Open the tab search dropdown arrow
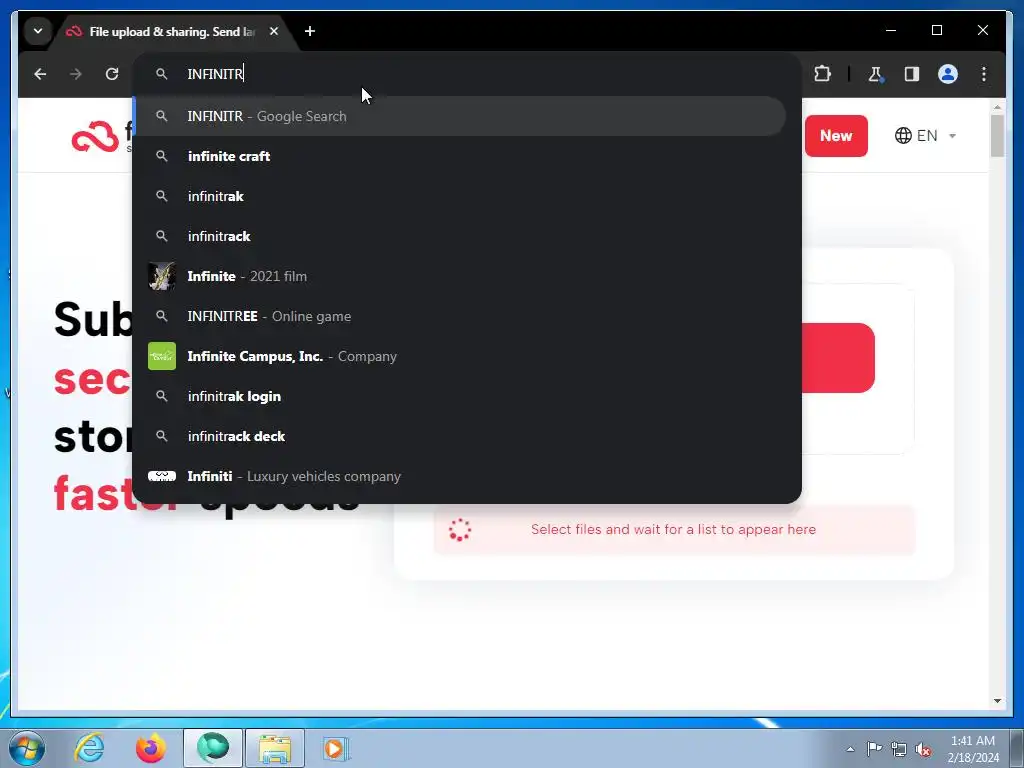The width and height of the screenshot is (1024, 768). [x=38, y=31]
